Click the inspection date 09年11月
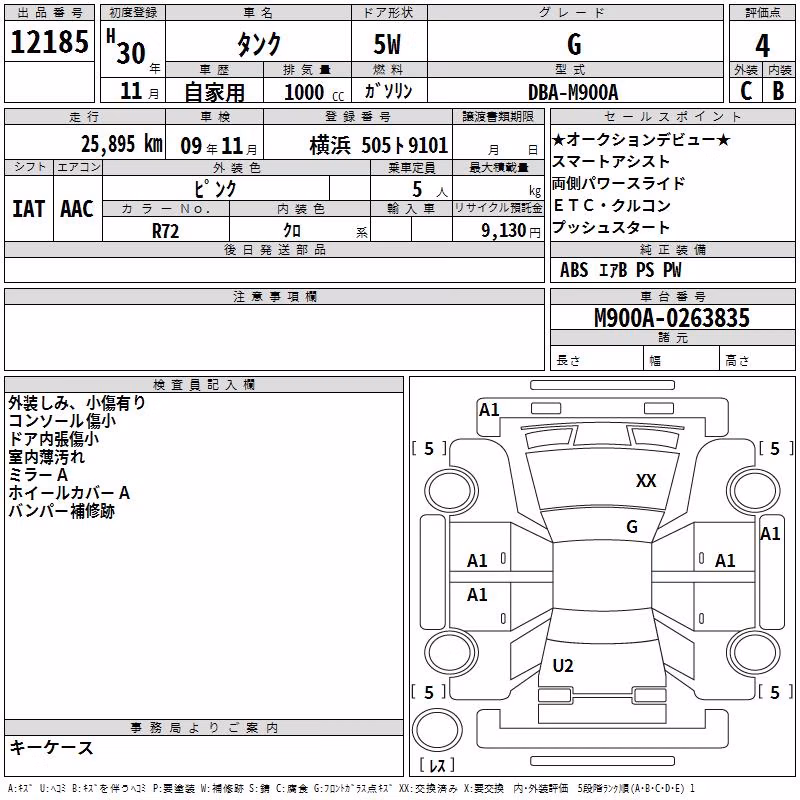Screen dimensions: 800x800 pos(219,146)
